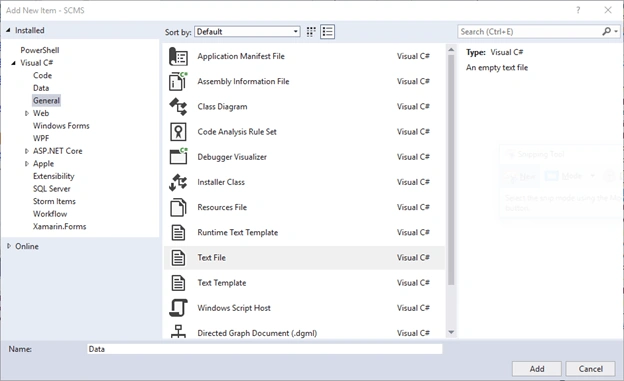Select the PowerShell category
The width and height of the screenshot is (624, 381).
pyautogui.click(x=40, y=50)
